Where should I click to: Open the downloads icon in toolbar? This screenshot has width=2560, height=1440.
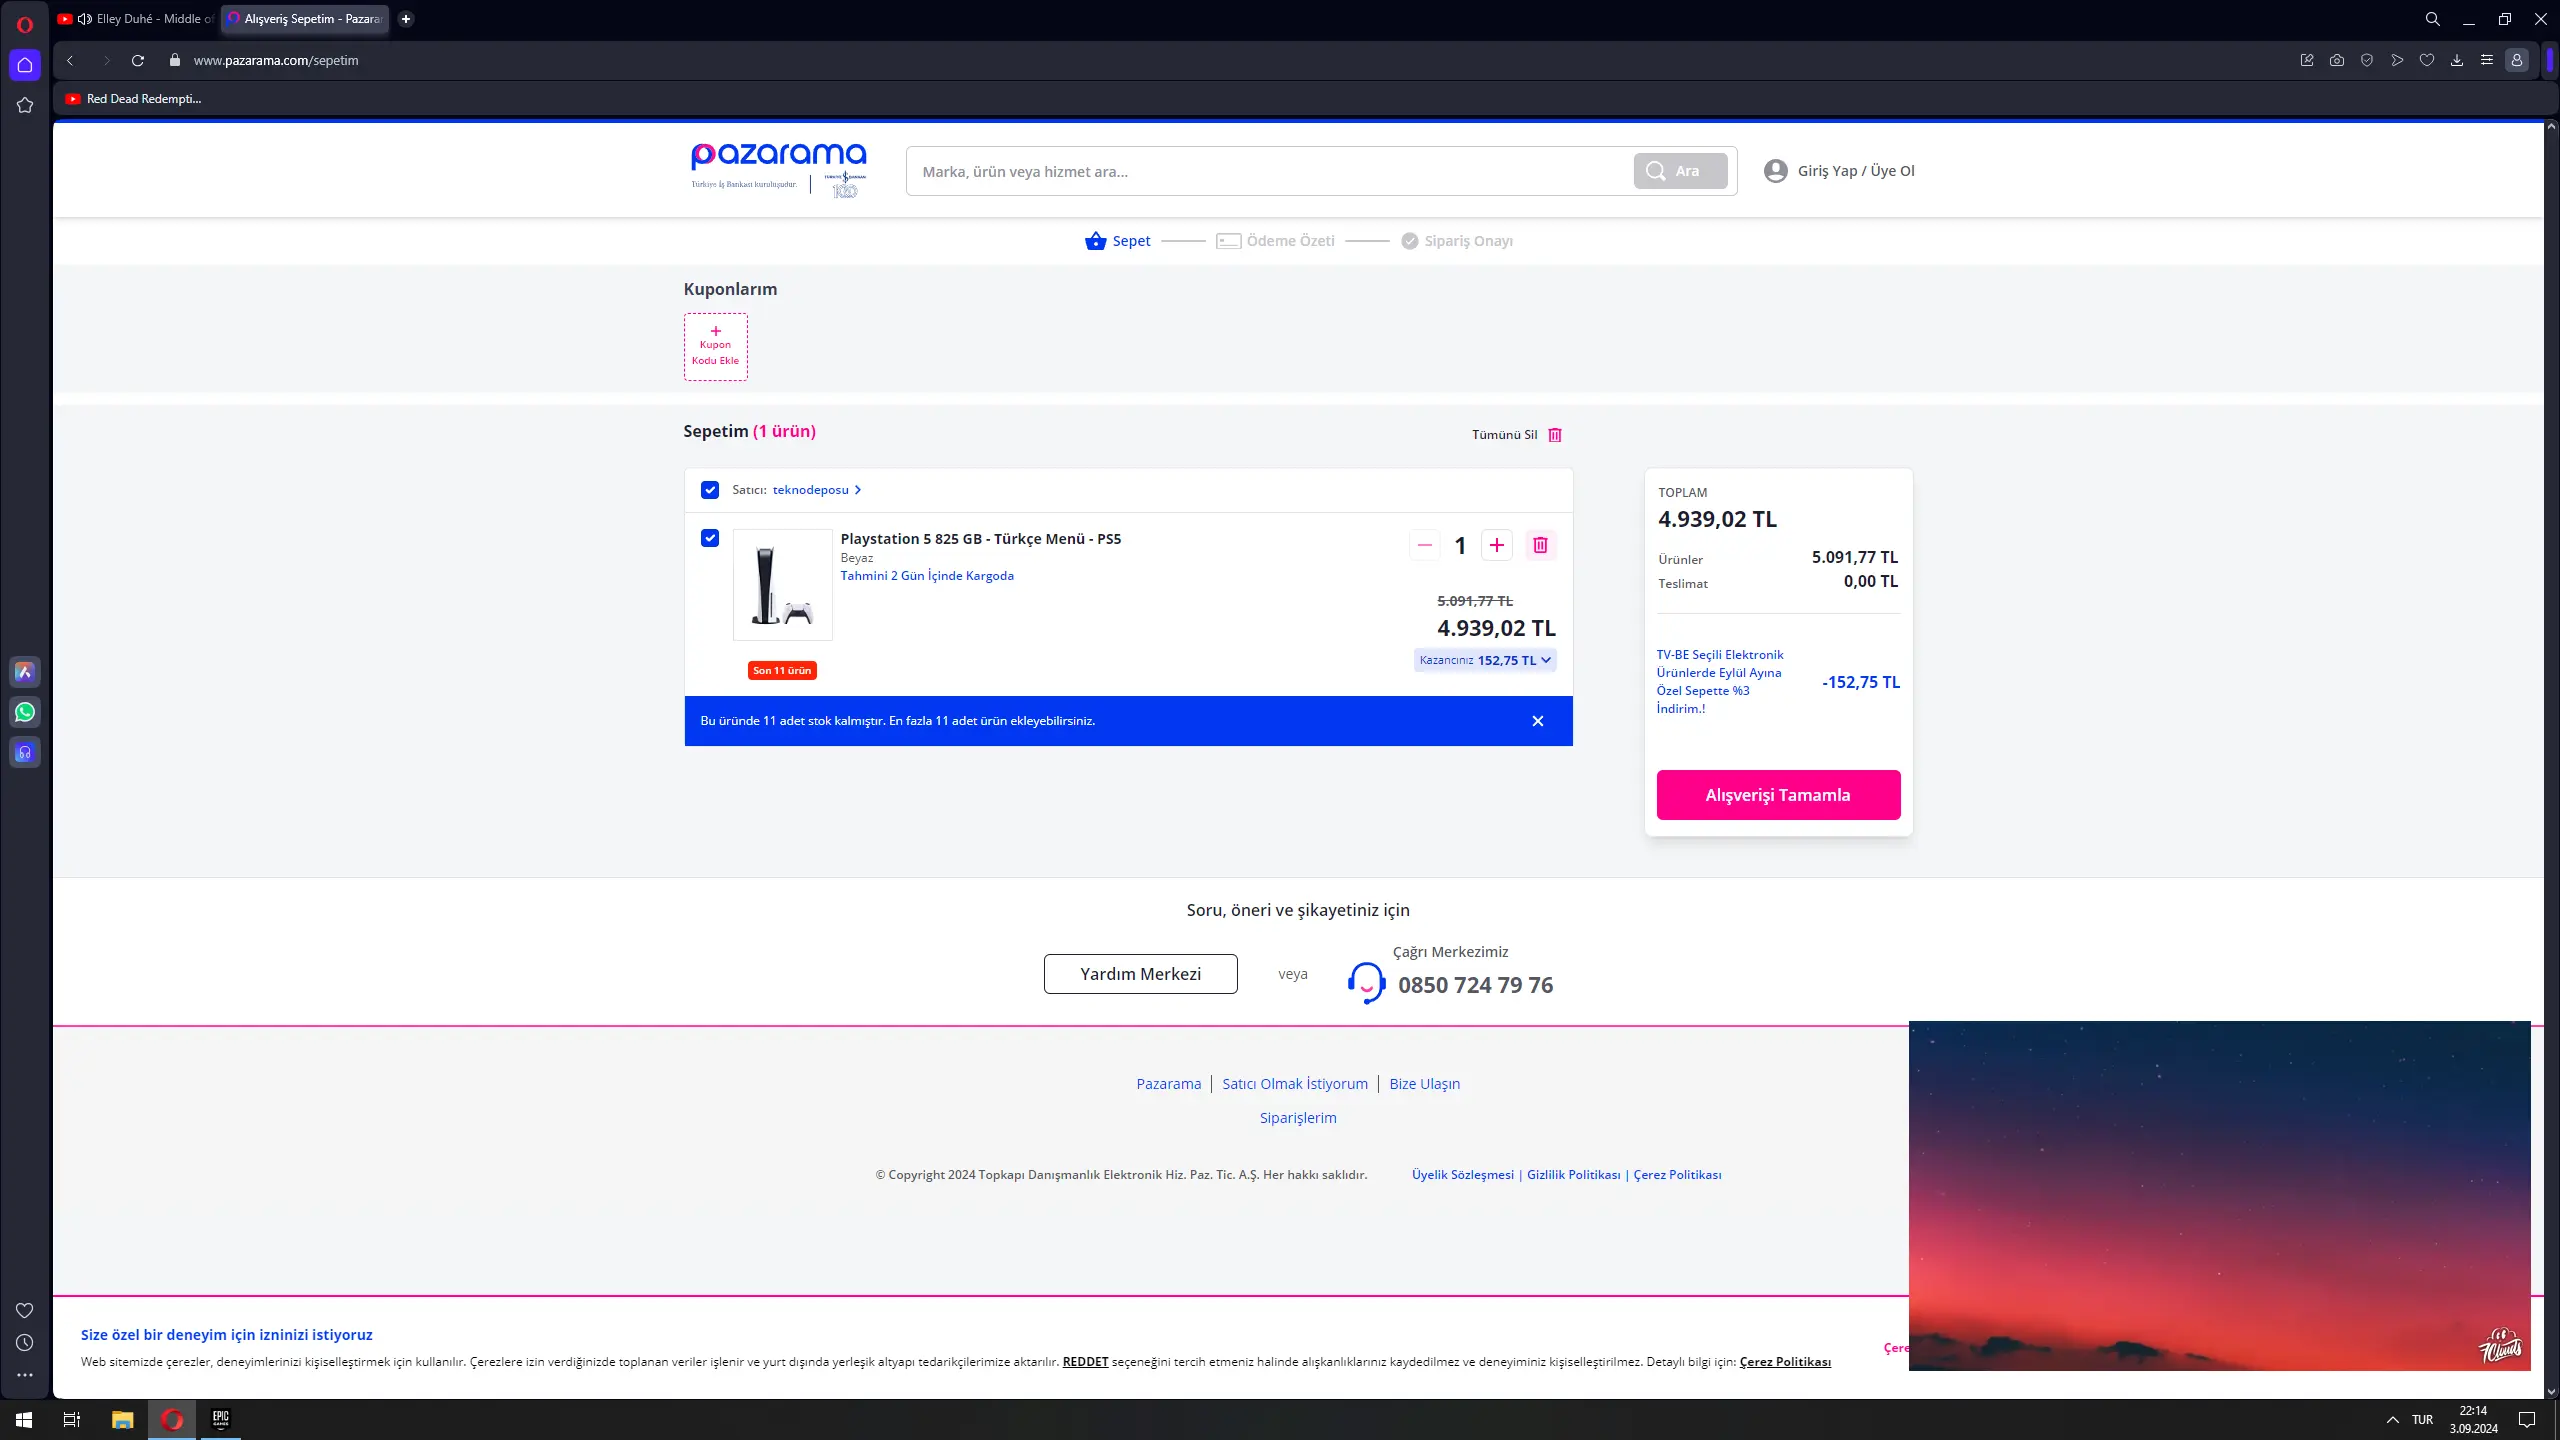point(2456,60)
